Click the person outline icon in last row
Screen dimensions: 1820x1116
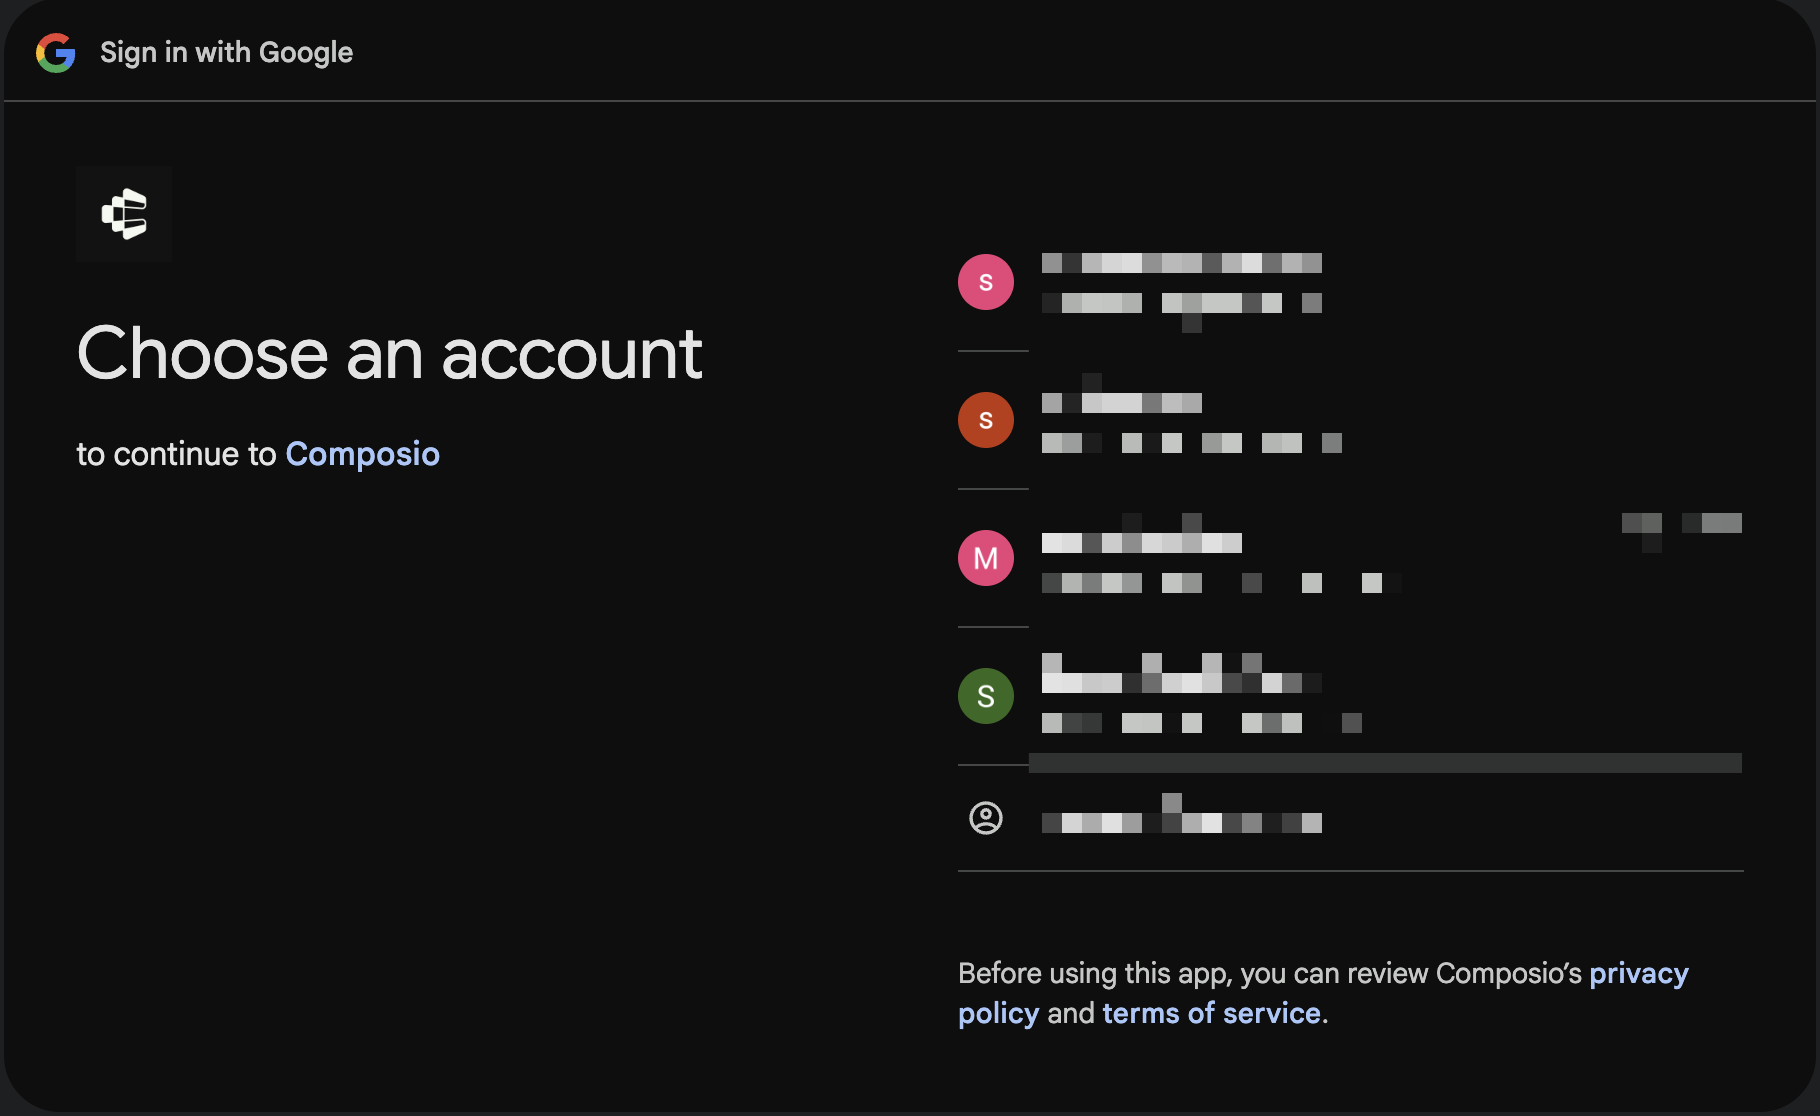pyautogui.click(x=986, y=818)
